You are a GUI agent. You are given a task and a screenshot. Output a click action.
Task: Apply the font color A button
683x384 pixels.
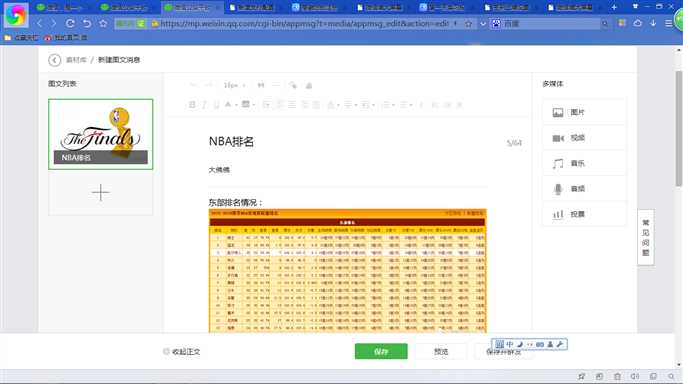(227, 104)
